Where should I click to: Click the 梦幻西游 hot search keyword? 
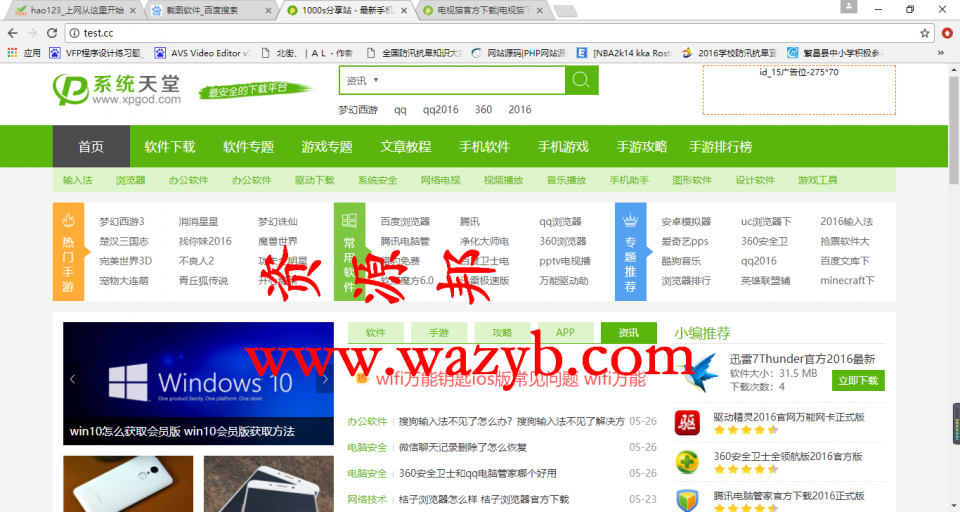tap(358, 110)
